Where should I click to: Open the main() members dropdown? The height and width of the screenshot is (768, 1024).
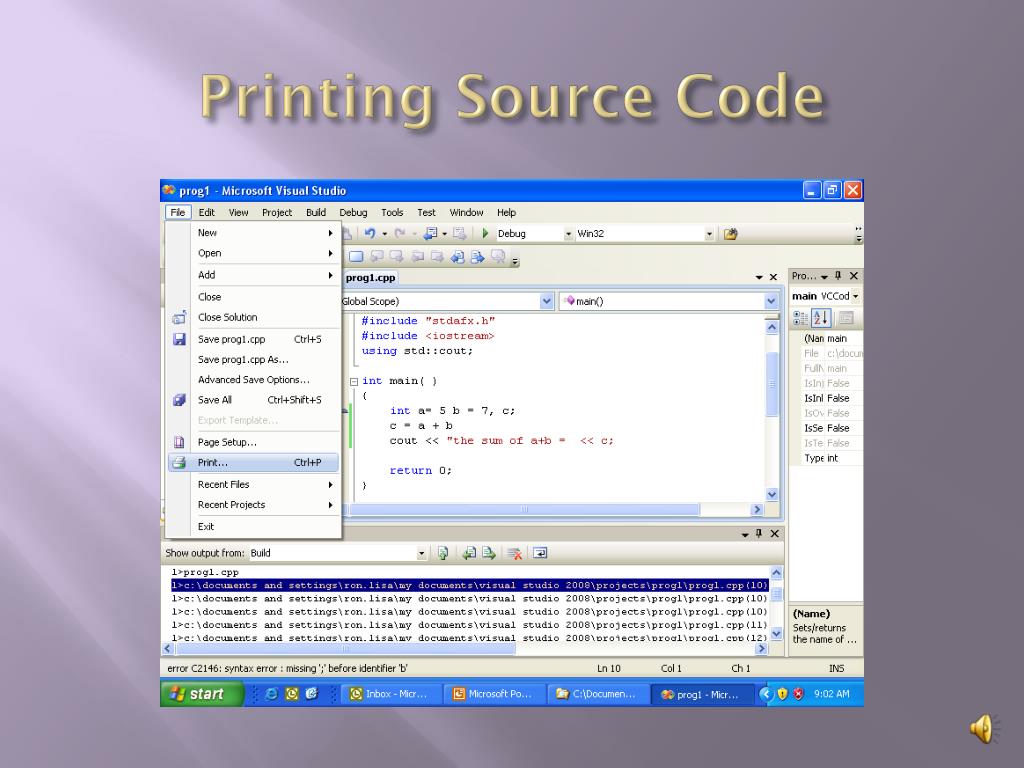point(771,301)
